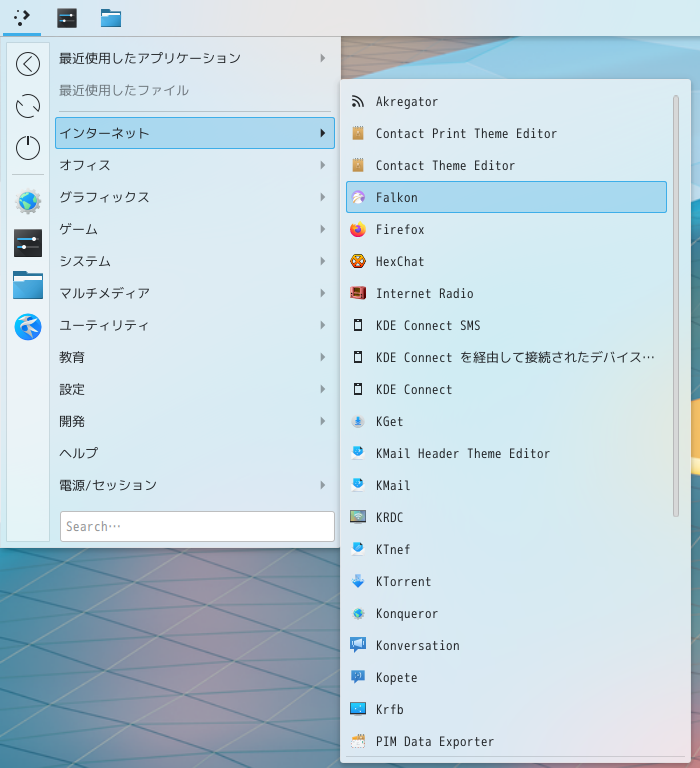Screen dimensions: 700x768
Task: Click the KGet download icon
Action: 358,421
